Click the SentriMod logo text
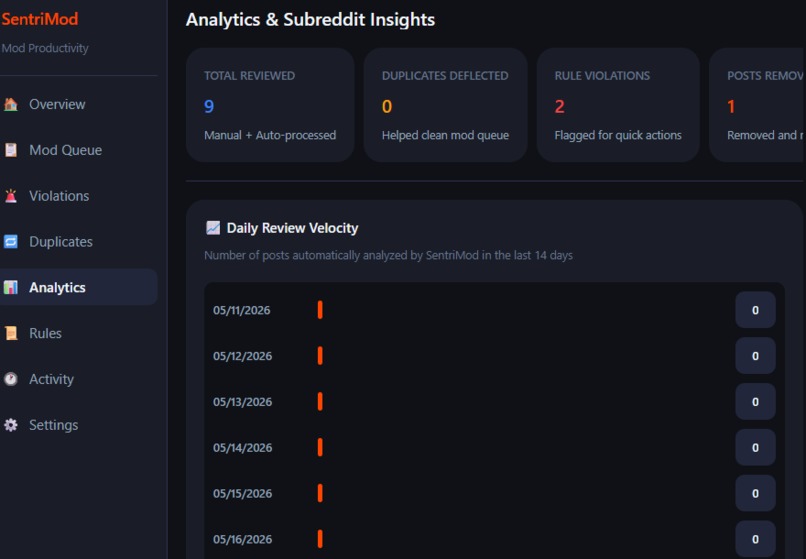This screenshot has height=559, width=806. click(40, 19)
